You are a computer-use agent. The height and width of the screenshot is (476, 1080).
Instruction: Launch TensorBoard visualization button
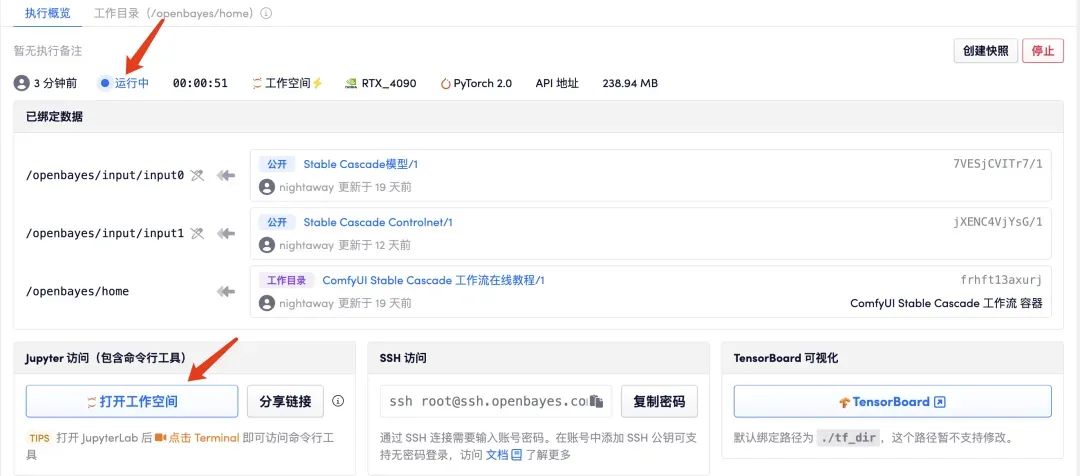[x=892, y=401]
